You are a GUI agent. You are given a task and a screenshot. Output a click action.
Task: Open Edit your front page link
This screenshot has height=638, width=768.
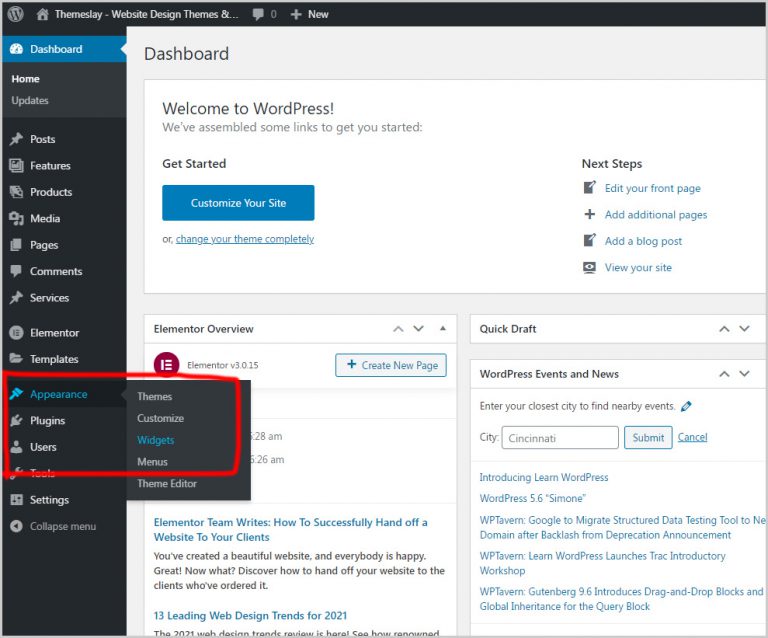(x=652, y=188)
